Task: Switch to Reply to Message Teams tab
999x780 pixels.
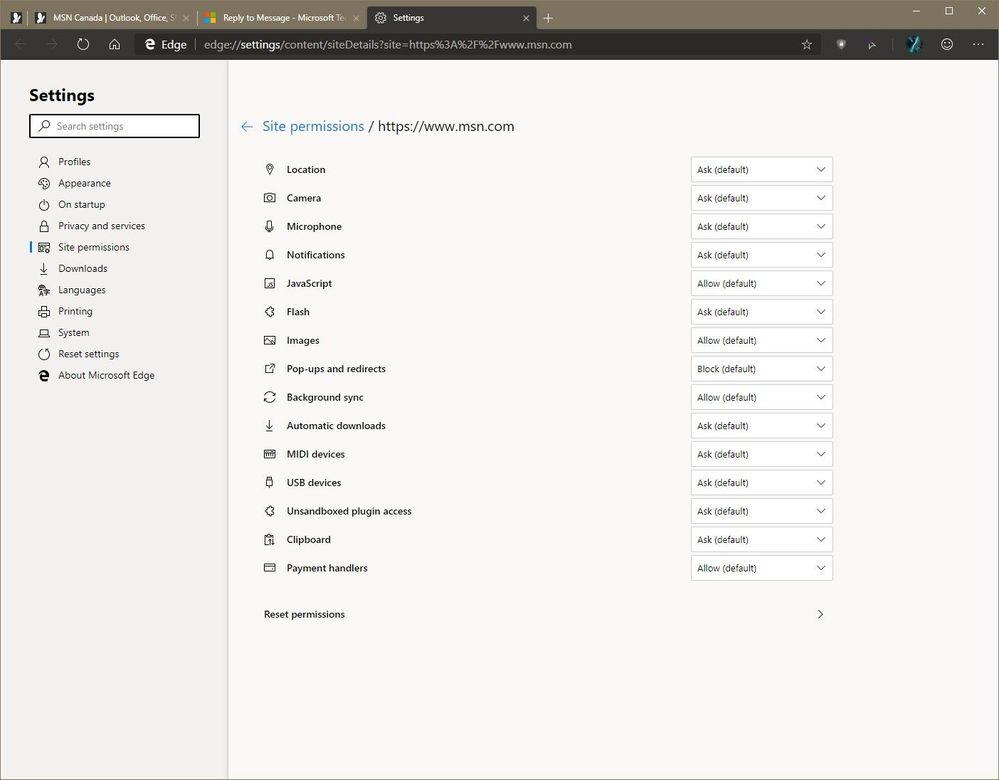Action: coord(280,18)
